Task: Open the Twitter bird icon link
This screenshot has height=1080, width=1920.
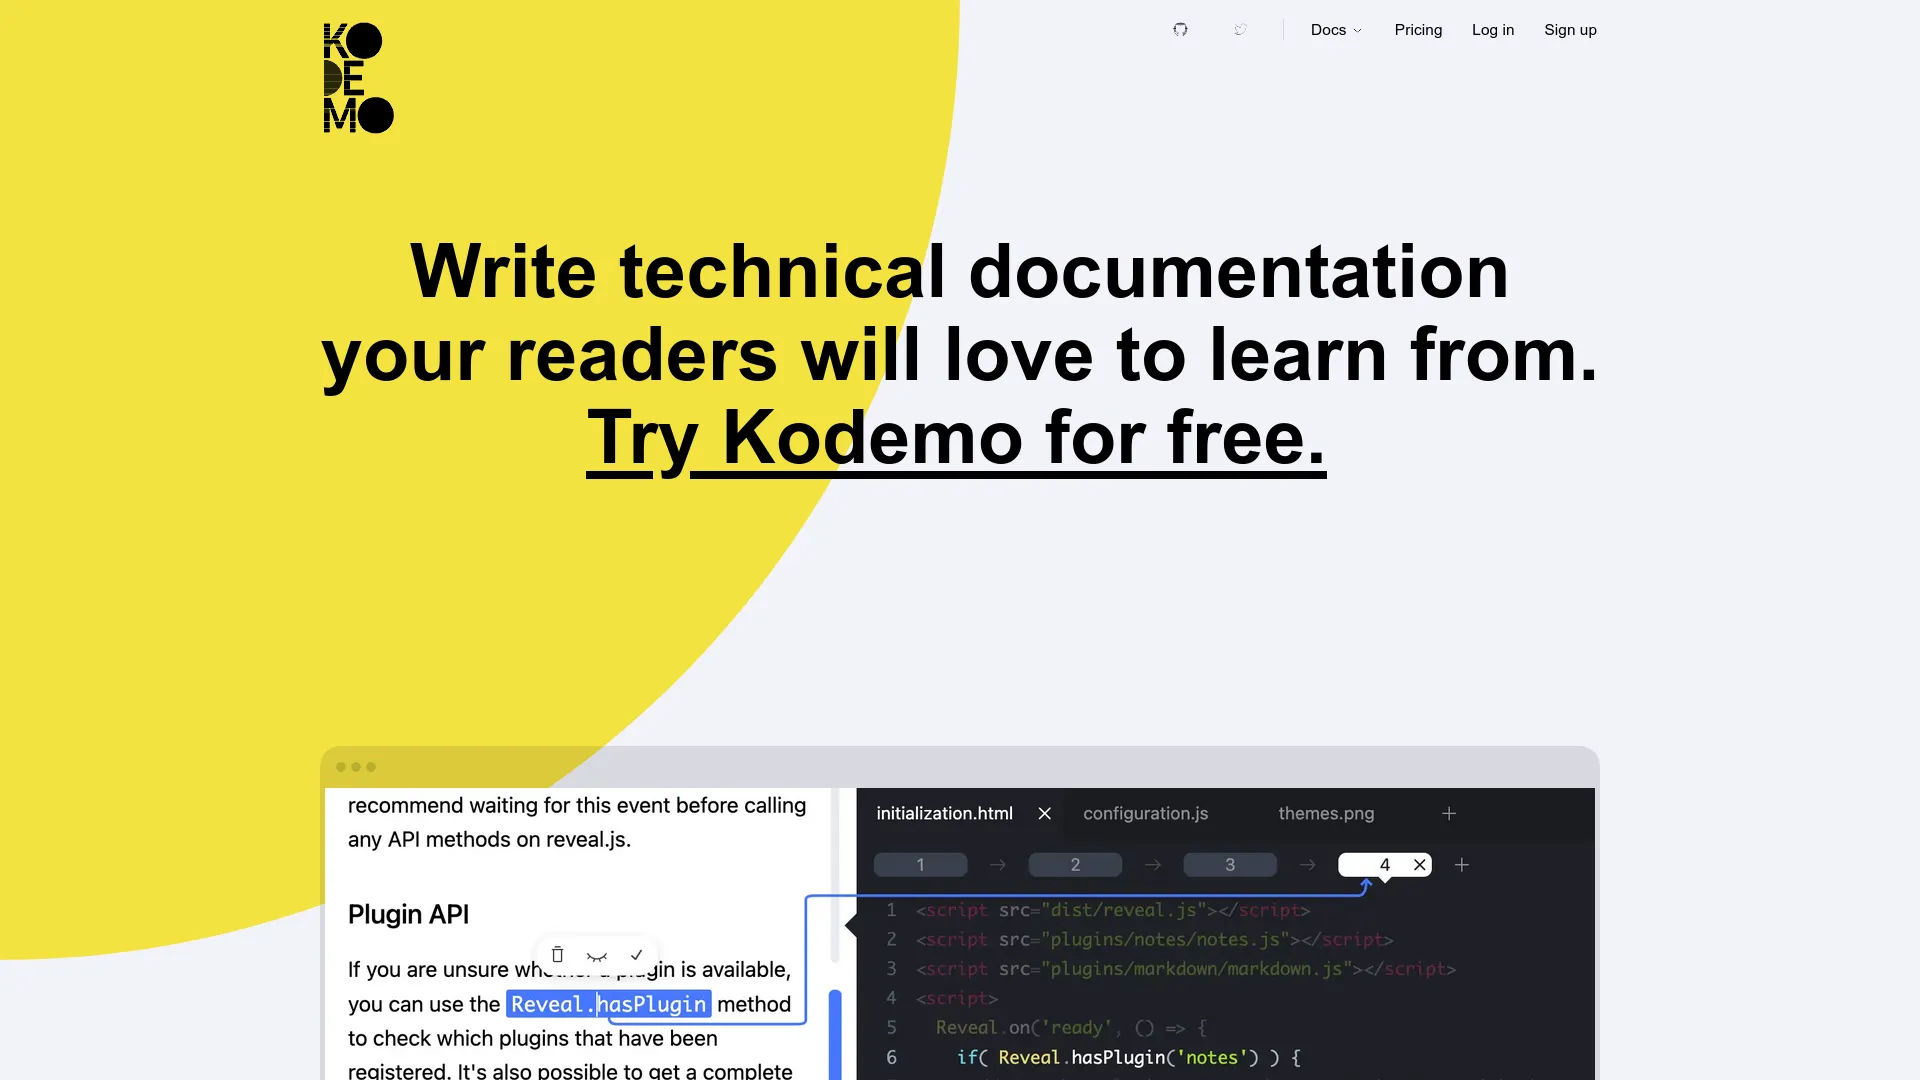Action: (1240, 30)
